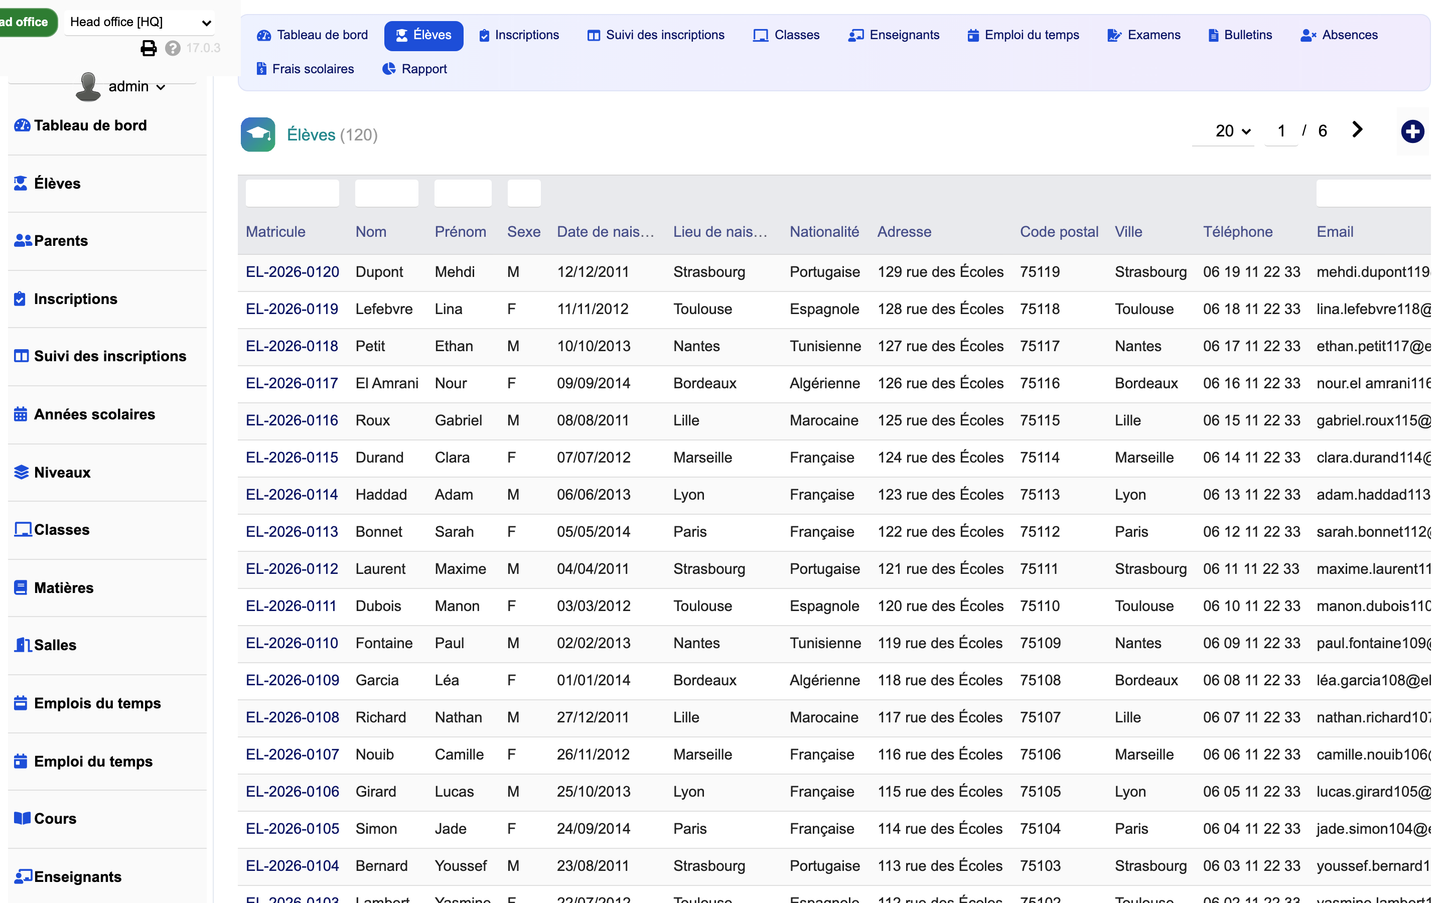Click the printer icon near the version number
The image size is (1445, 903).
[x=148, y=48]
